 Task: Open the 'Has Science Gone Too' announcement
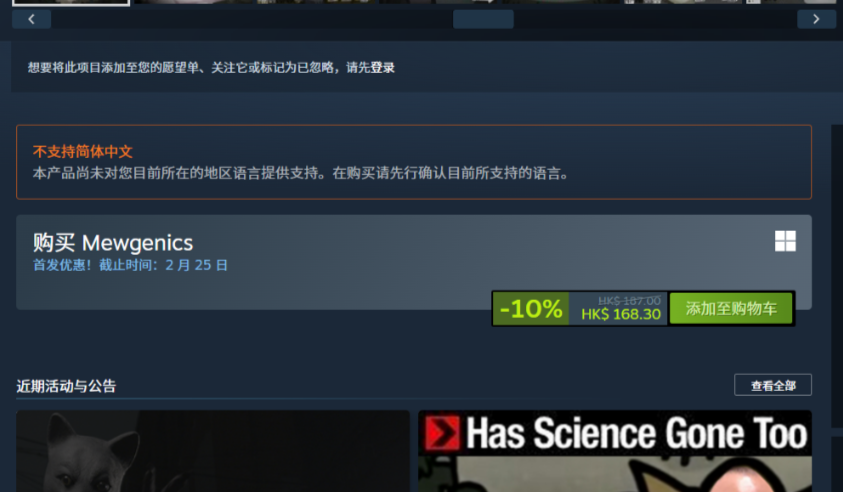pyautogui.click(x=615, y=451)
